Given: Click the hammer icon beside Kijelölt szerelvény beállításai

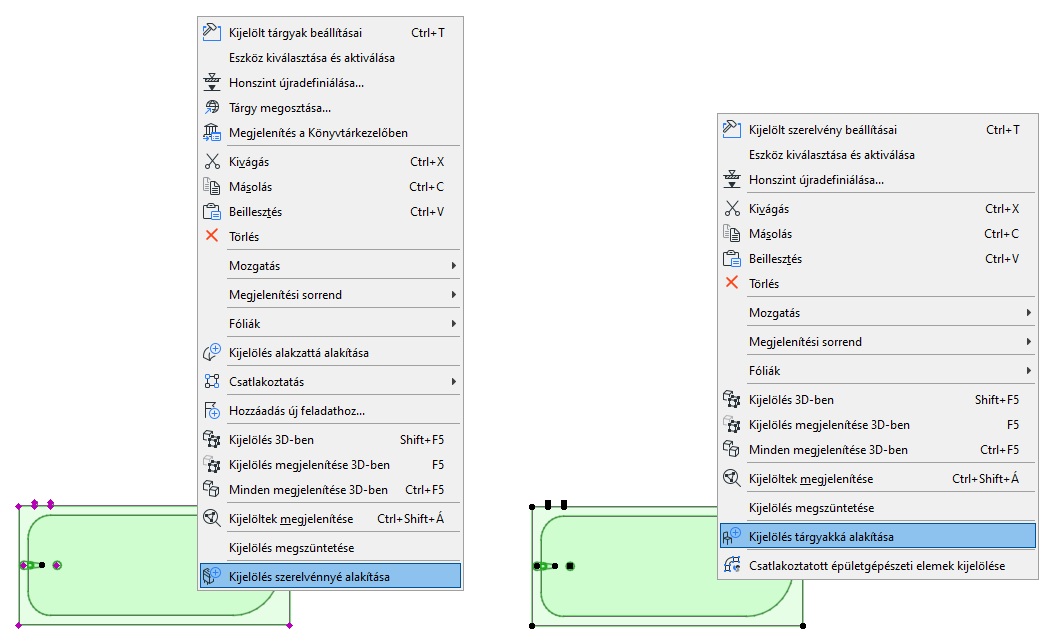Looking at the screenshot, I should pyautogui.click(x=731, y=129).
